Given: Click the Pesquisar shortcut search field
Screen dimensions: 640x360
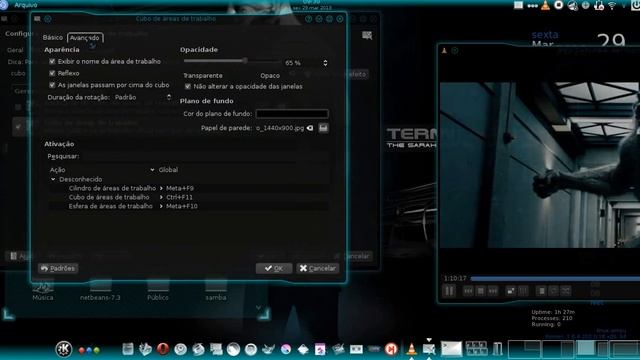Looking at the screenshot, I should (x=204, y=156).
